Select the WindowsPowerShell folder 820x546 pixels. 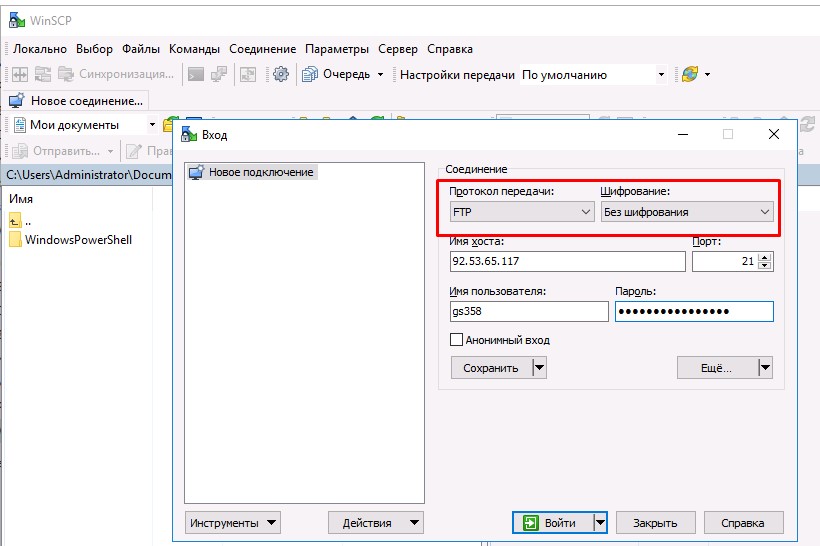tap(71, 240)
